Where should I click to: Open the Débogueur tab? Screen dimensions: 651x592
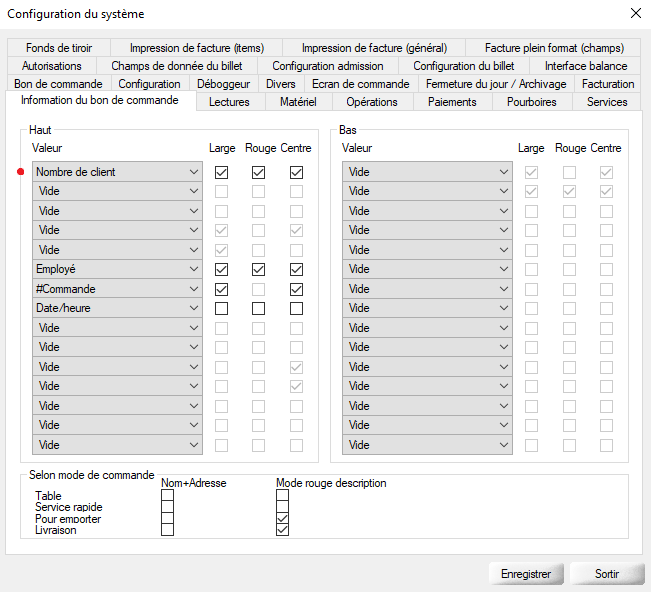tap(223, 84)
